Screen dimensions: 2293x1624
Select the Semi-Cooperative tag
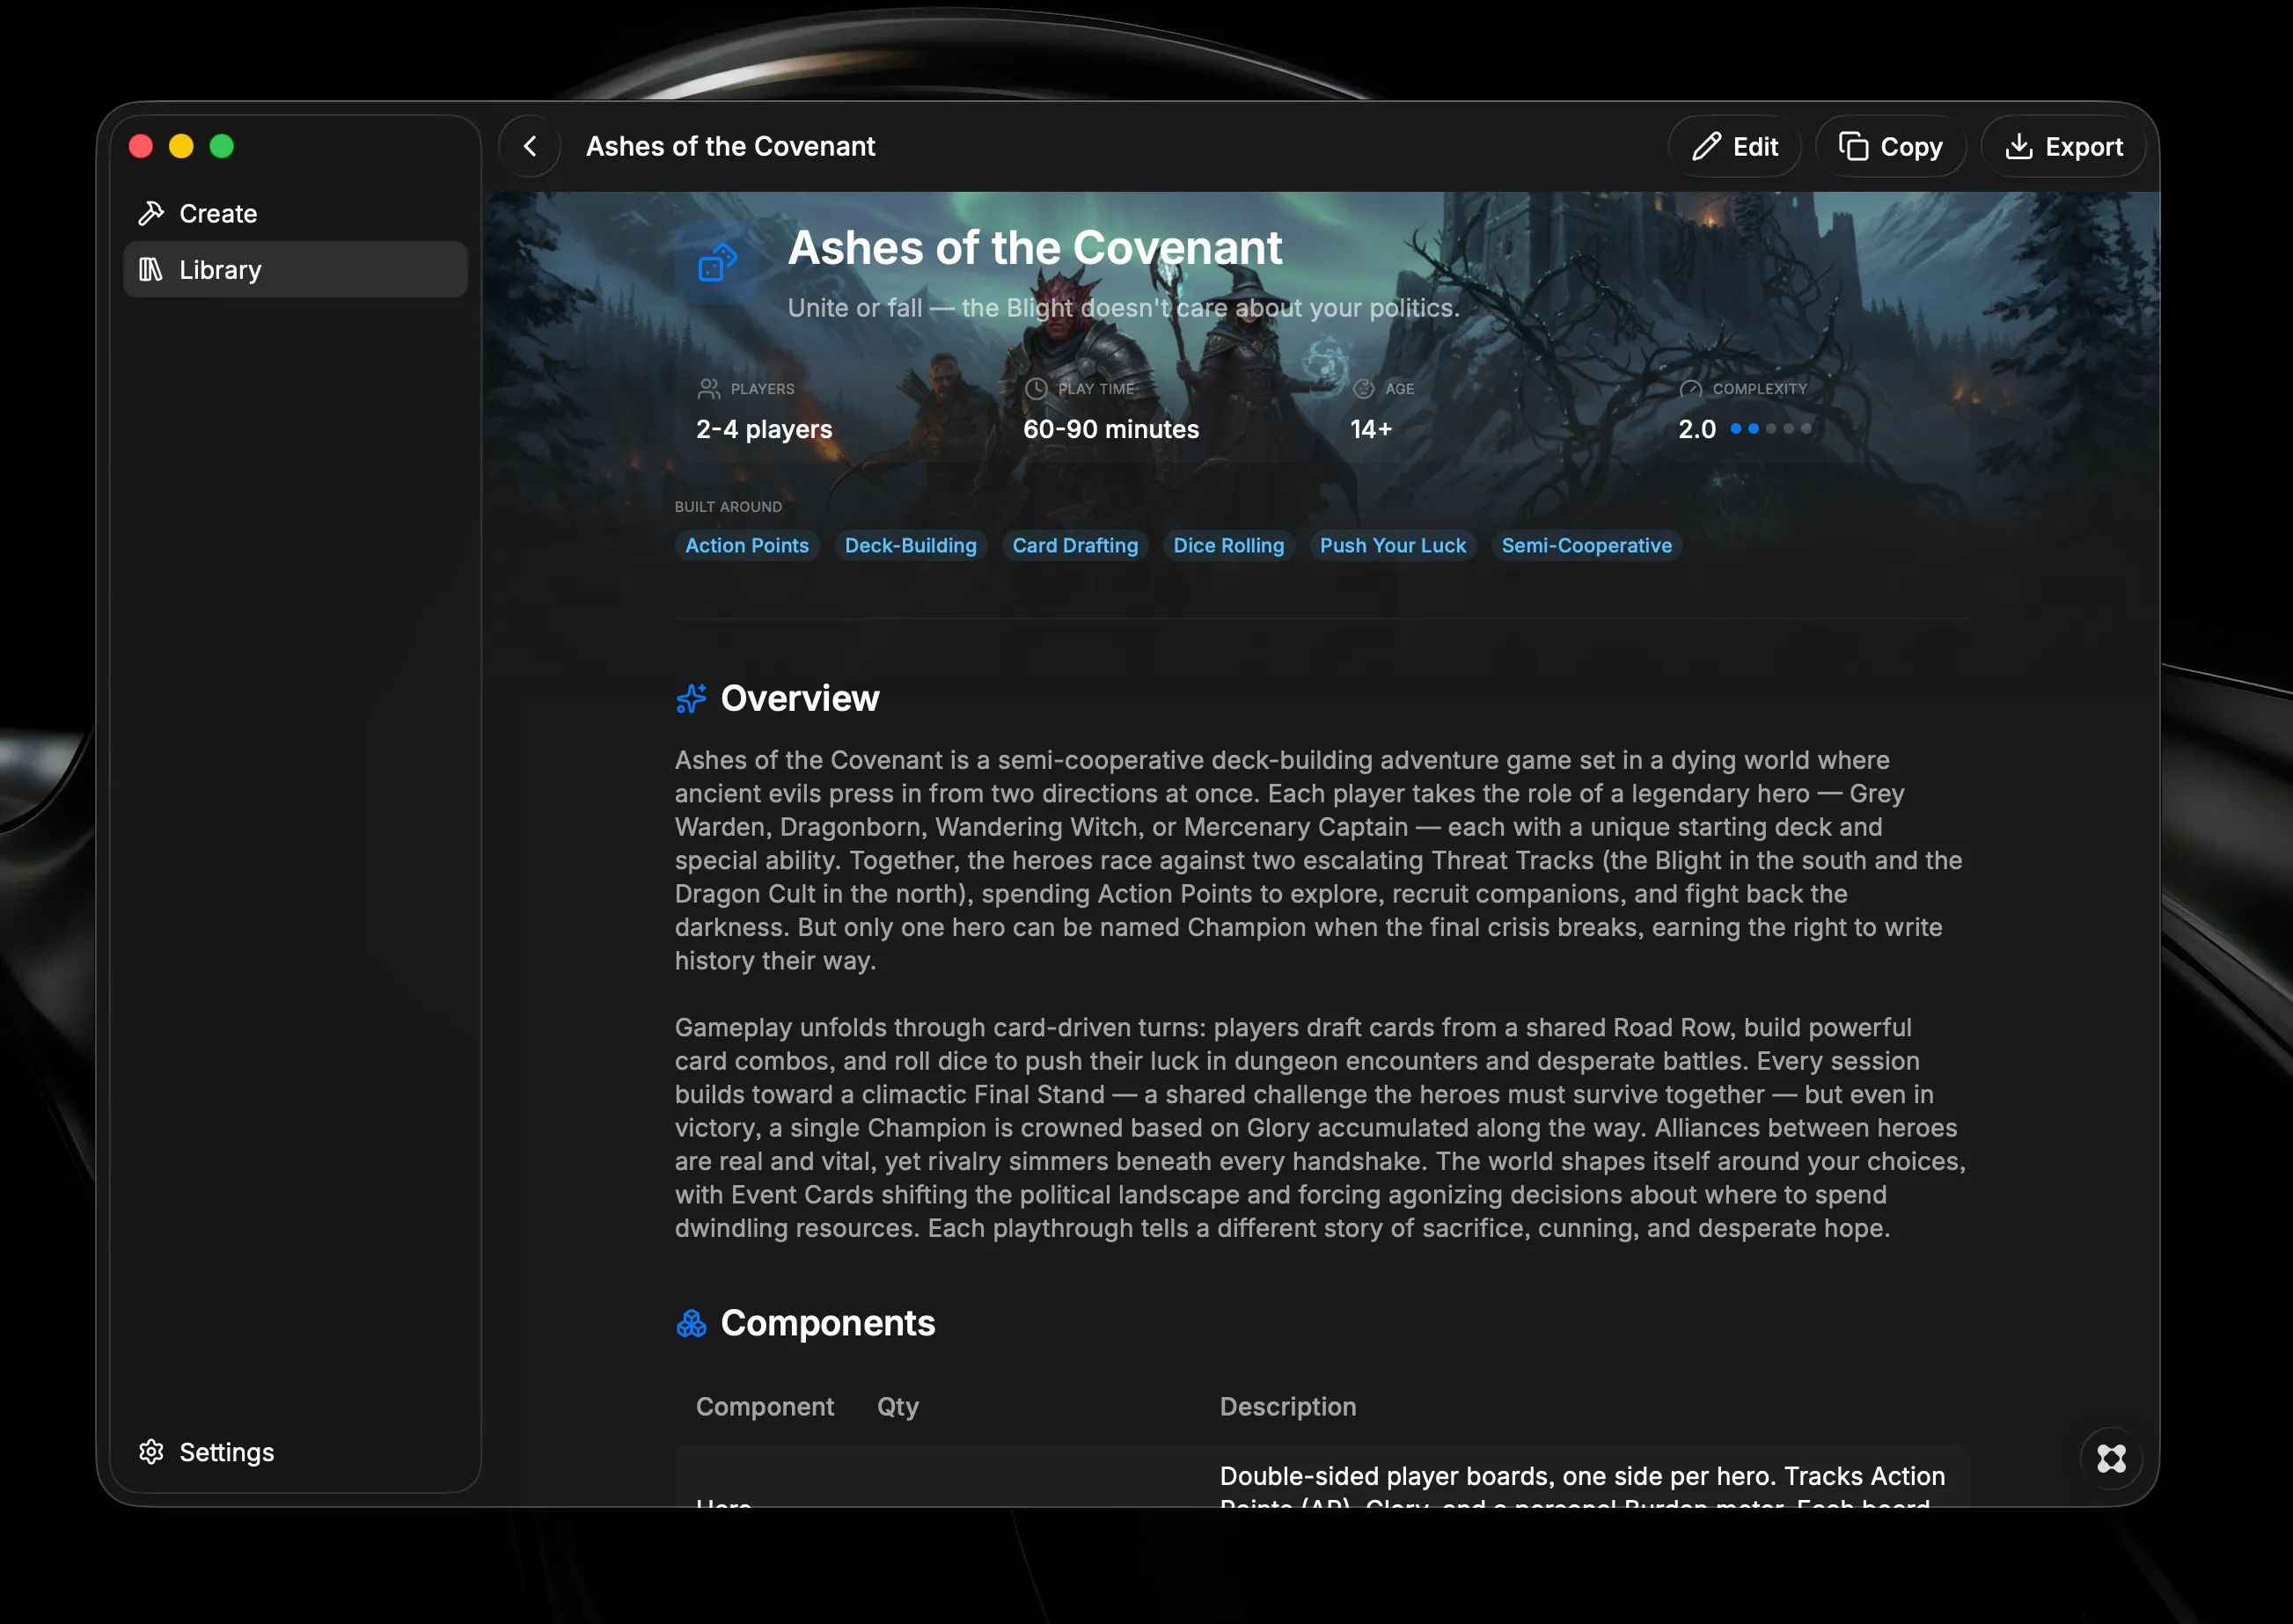pos(1587,546)
